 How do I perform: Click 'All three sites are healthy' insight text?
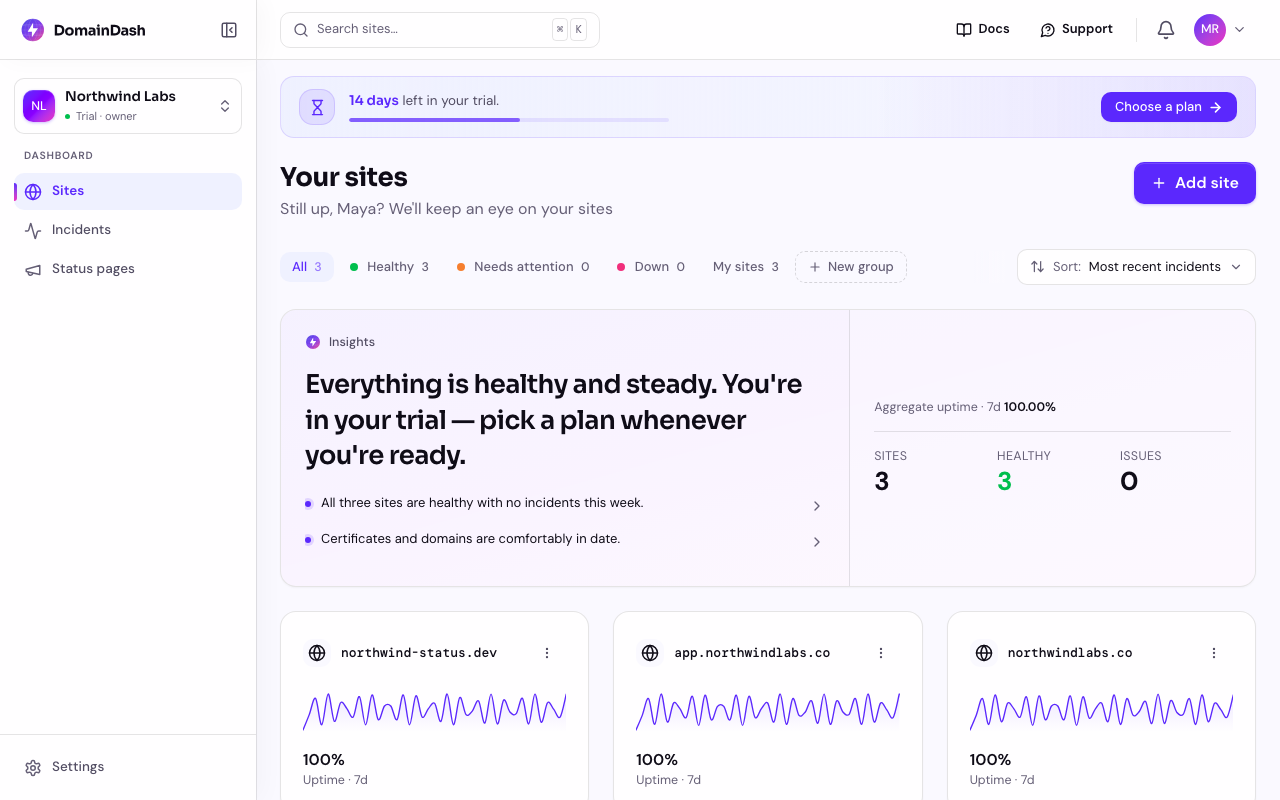482,503
